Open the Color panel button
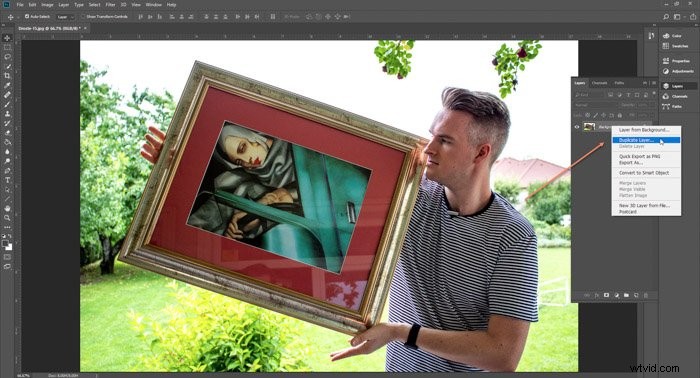Image resolution: width=700 pixels, height=378 pixels. pyautogui.click(x=672, y=36)
